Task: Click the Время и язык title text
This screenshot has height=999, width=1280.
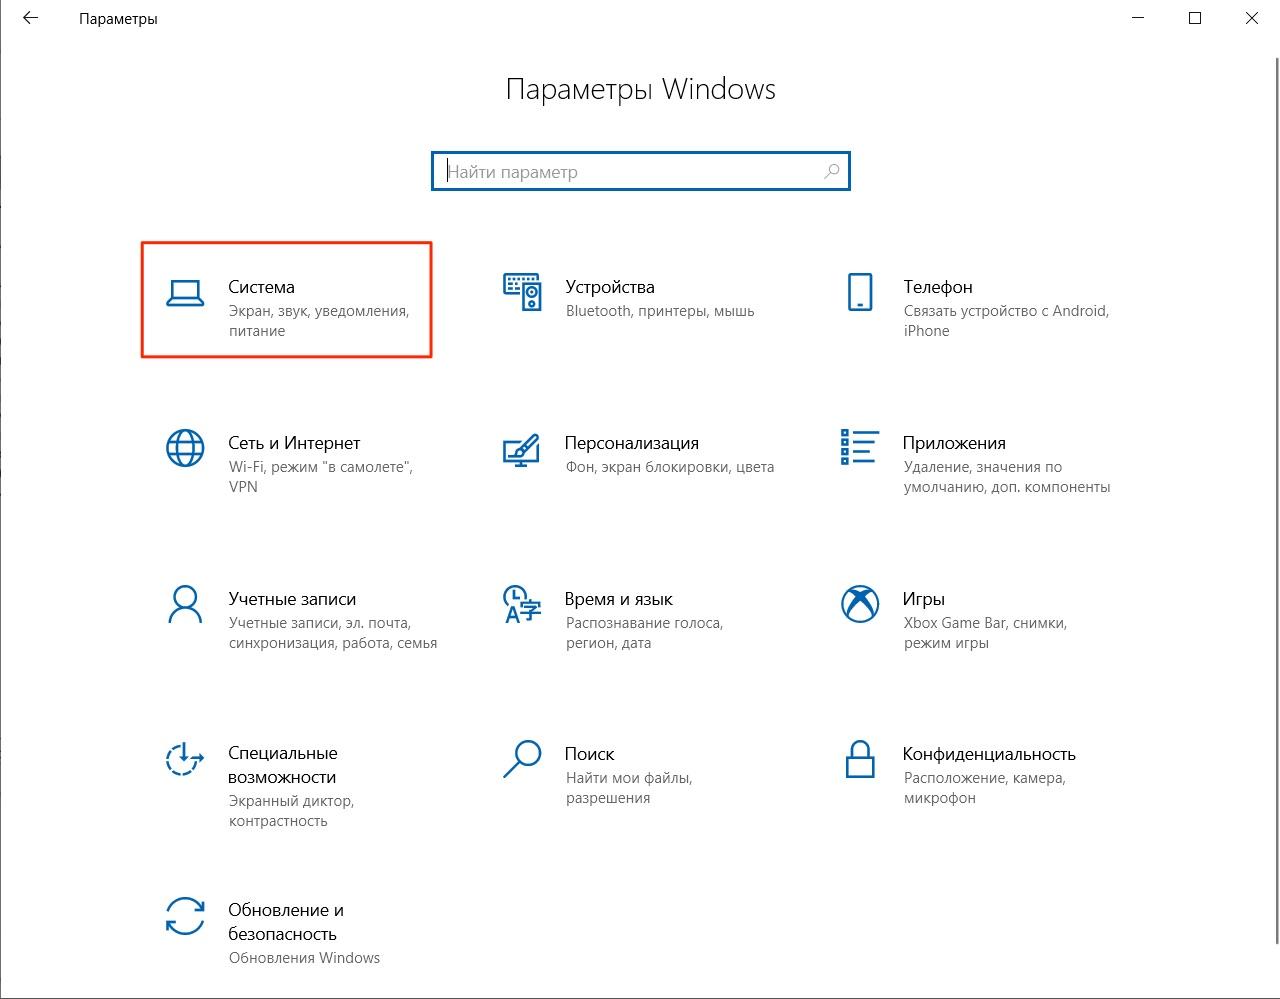Action: click(x=619, y=599)
